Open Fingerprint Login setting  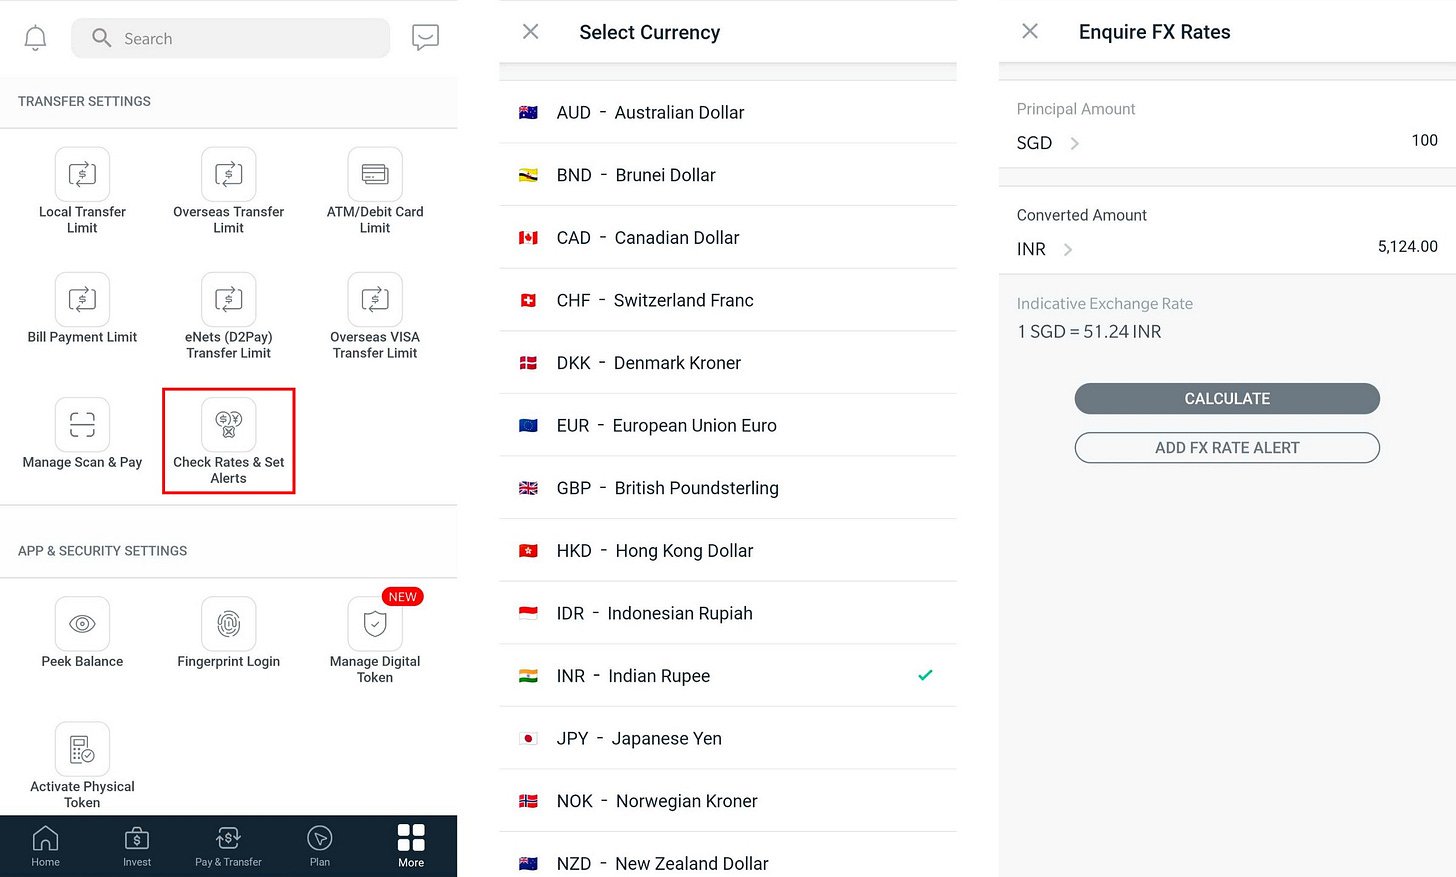(x=228, y=633)
